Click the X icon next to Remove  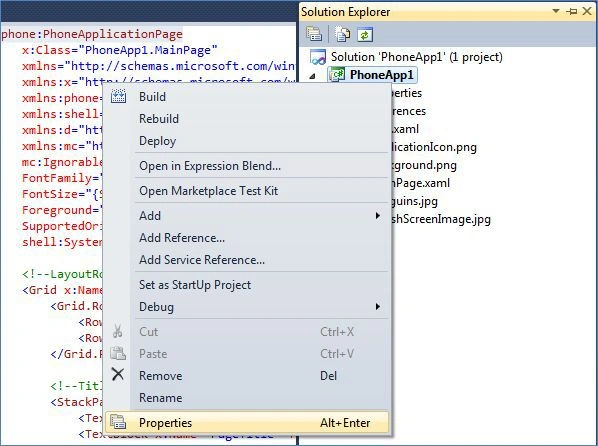point(118,374)
